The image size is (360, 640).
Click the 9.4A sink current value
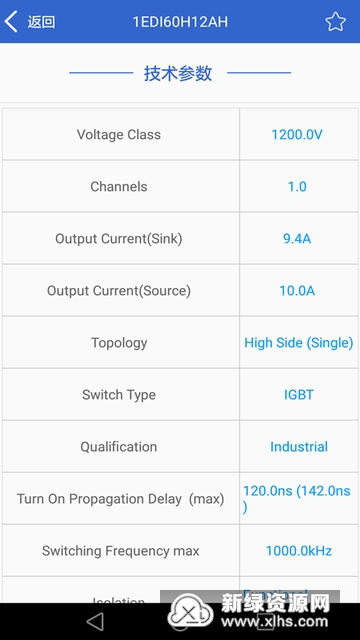pyautogui.click(x=297, y=238)
